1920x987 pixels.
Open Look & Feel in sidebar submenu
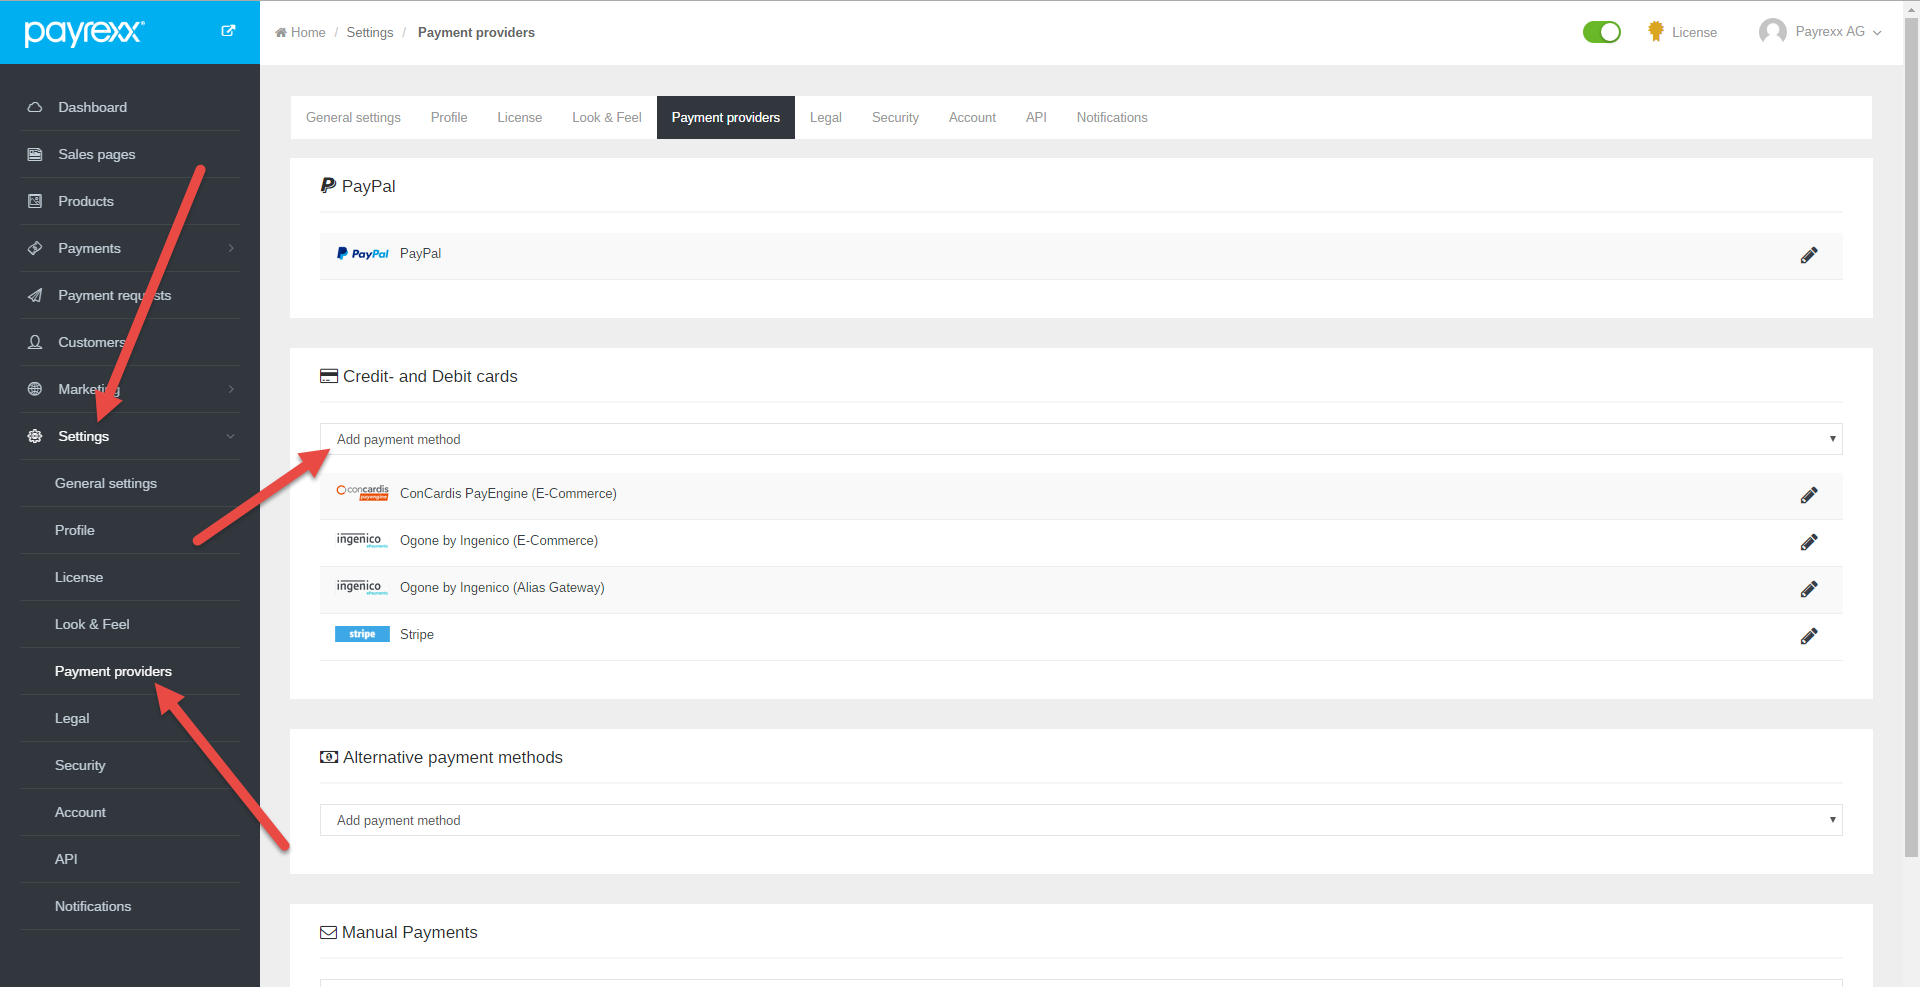click(92, 624)
